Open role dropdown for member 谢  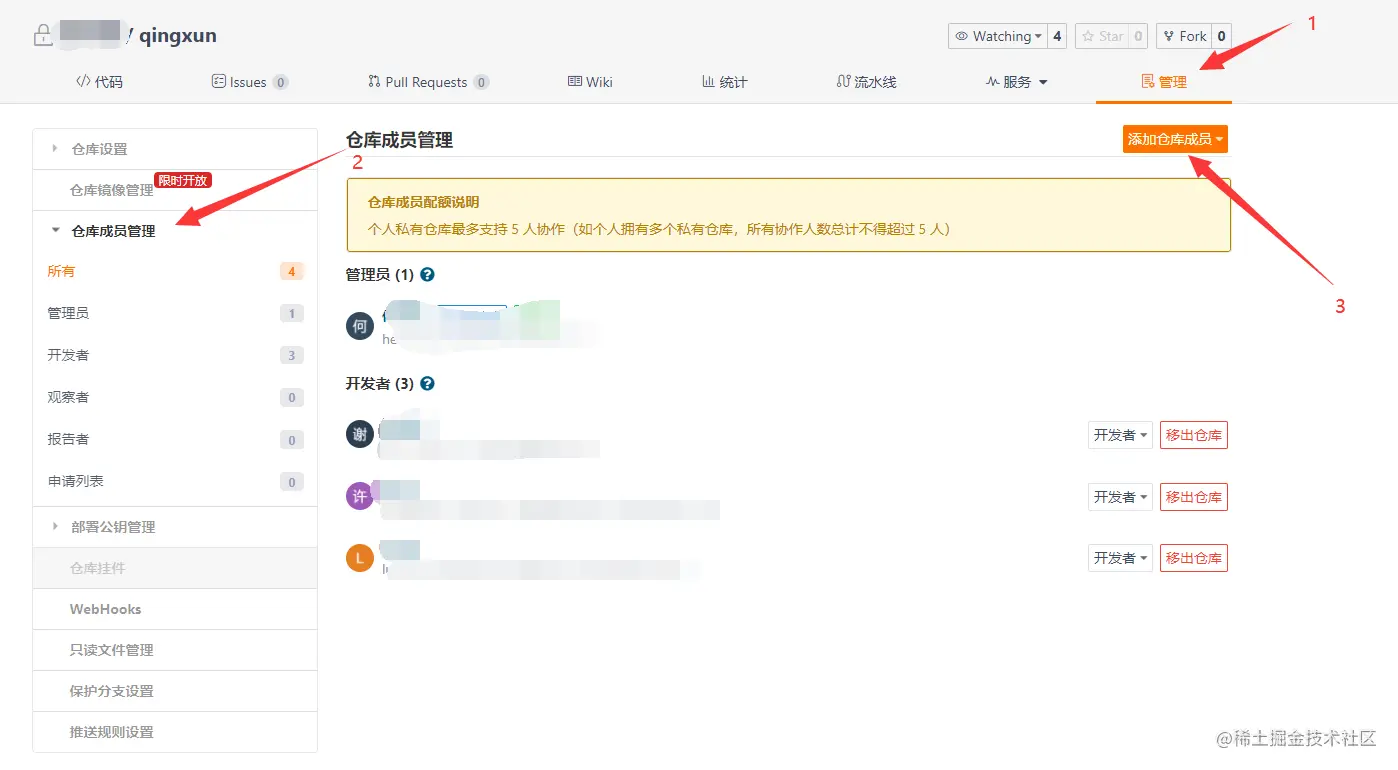click(1120, 435)
